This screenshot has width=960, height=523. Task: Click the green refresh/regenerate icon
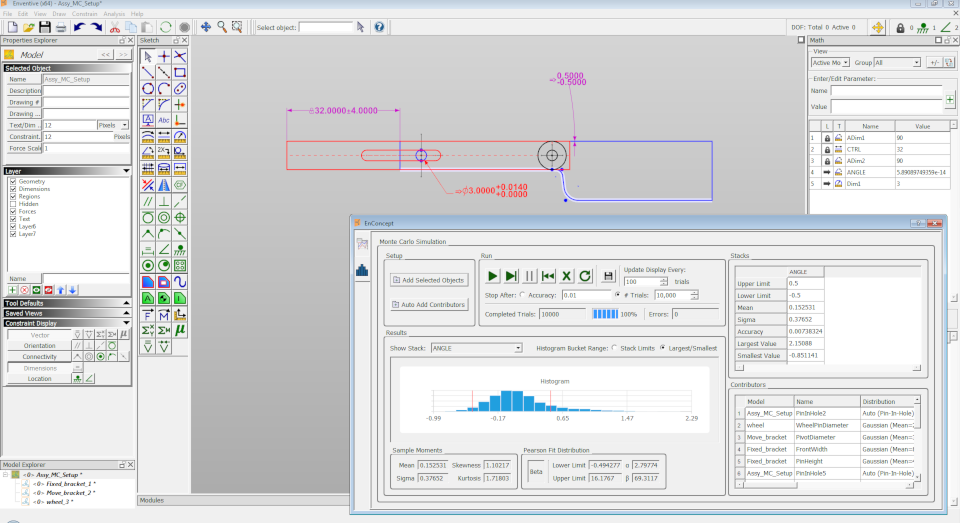click(165, 28)
